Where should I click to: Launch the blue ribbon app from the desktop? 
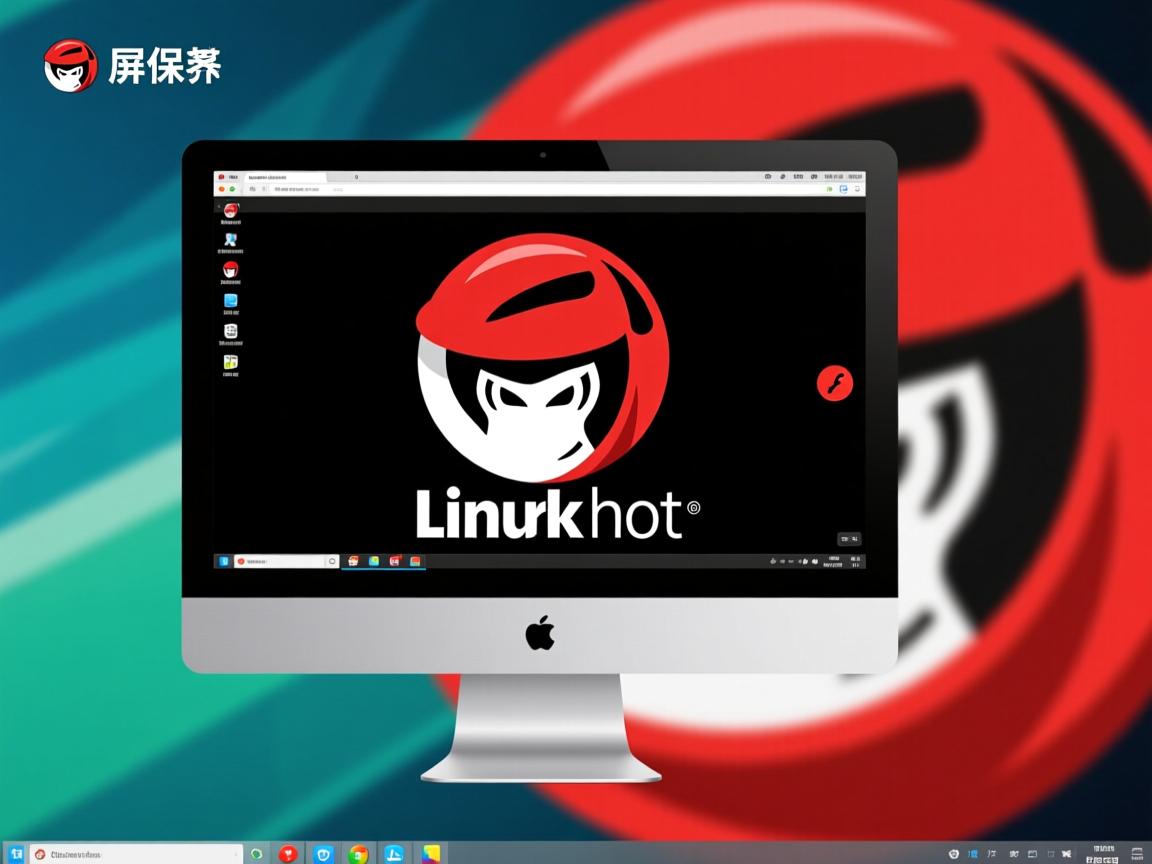pos(230,240)
